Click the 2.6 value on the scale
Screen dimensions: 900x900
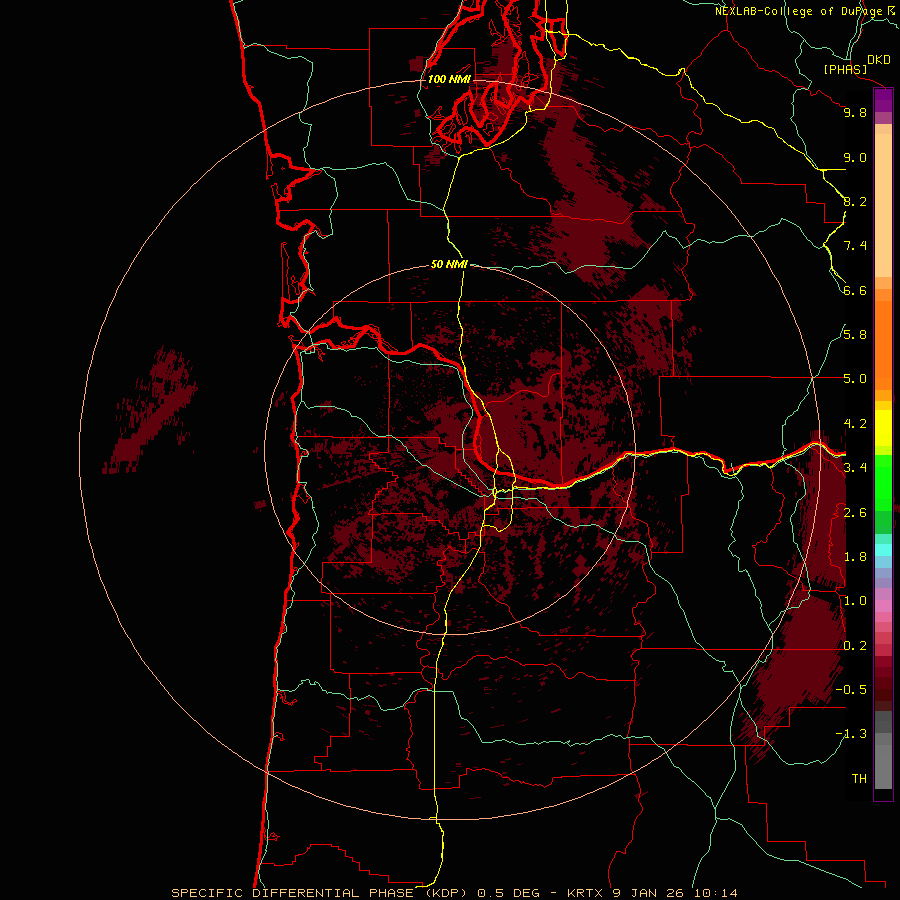tap(855, 513)
